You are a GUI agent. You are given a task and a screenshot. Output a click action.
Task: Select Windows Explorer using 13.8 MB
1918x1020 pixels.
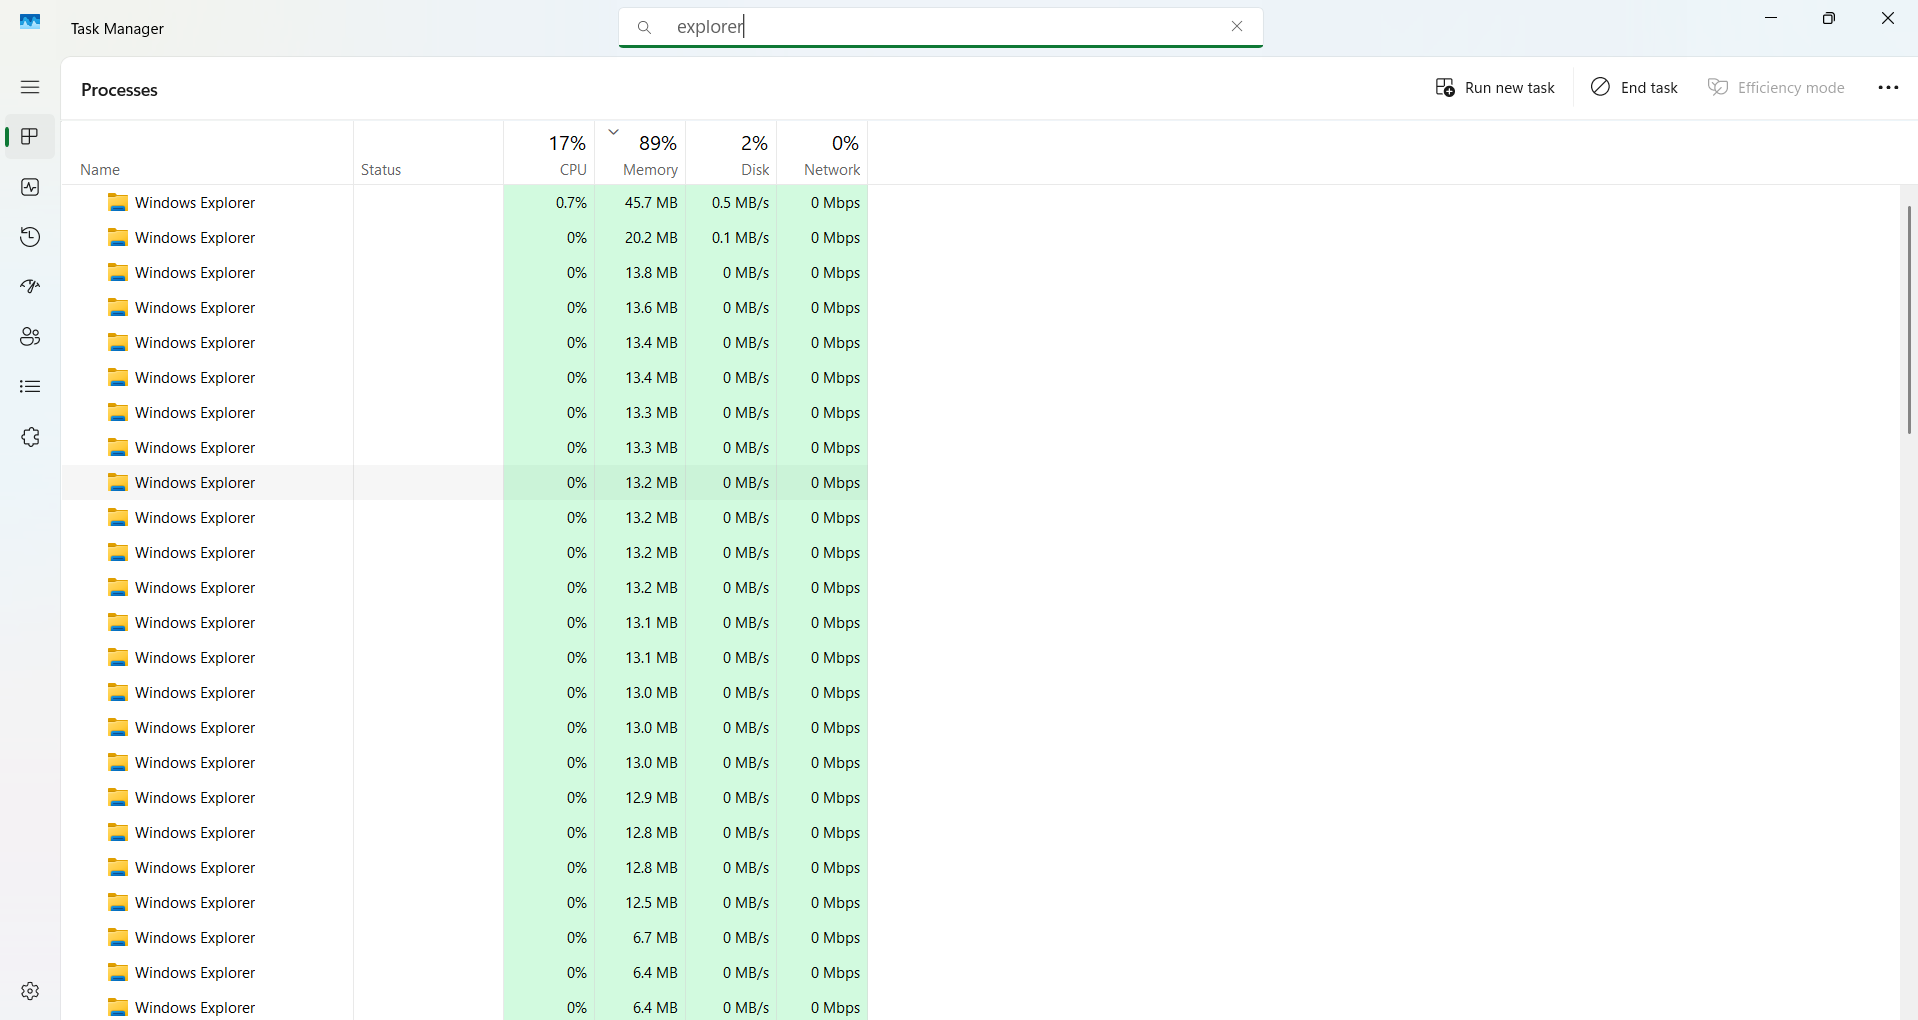465,273
